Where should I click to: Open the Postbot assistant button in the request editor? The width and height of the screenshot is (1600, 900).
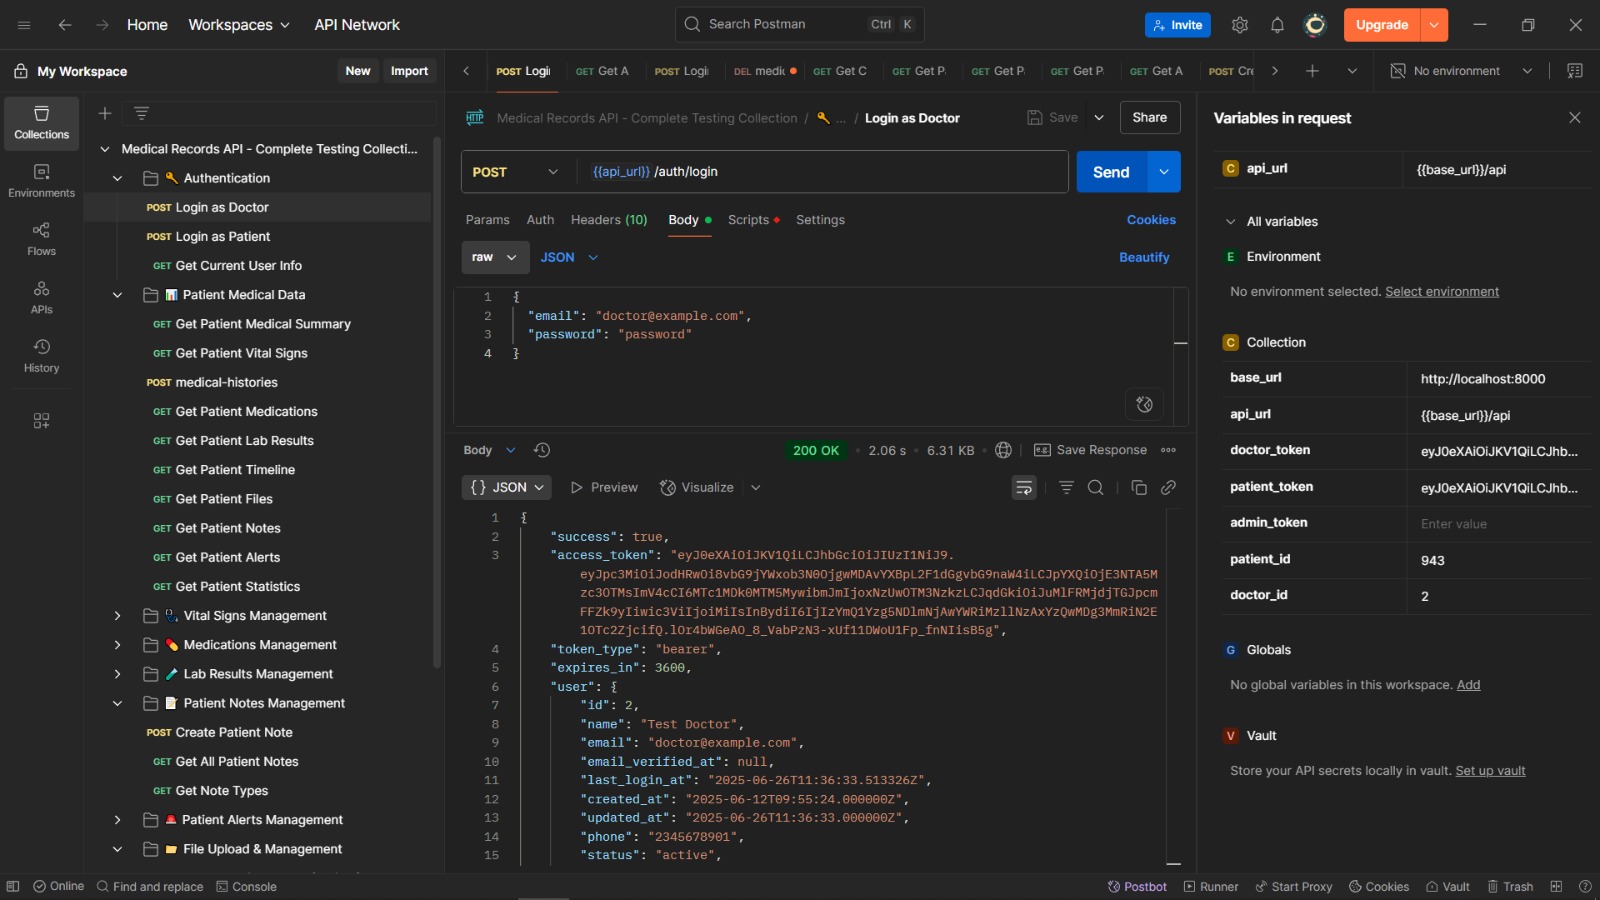(x=1145, y=404)
